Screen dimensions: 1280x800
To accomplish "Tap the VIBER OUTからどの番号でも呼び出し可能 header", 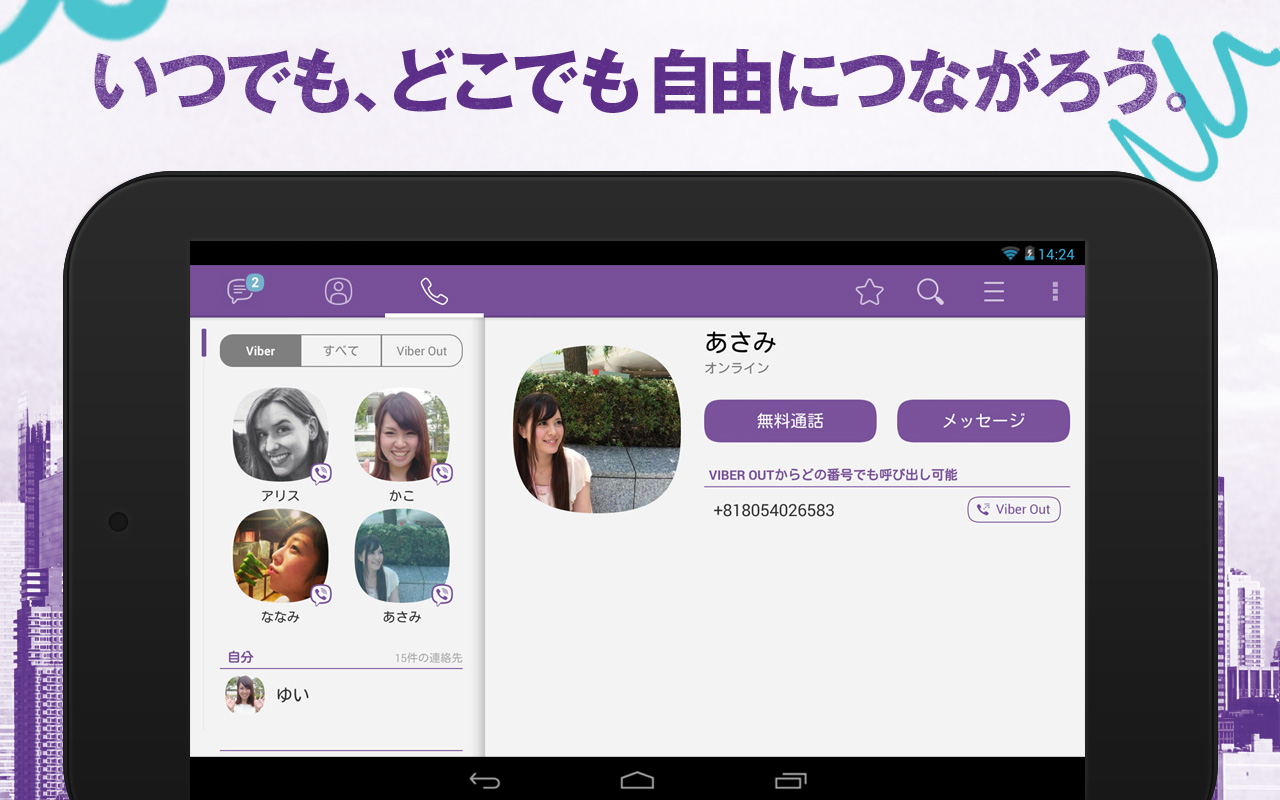I will [x=833, y=475].
